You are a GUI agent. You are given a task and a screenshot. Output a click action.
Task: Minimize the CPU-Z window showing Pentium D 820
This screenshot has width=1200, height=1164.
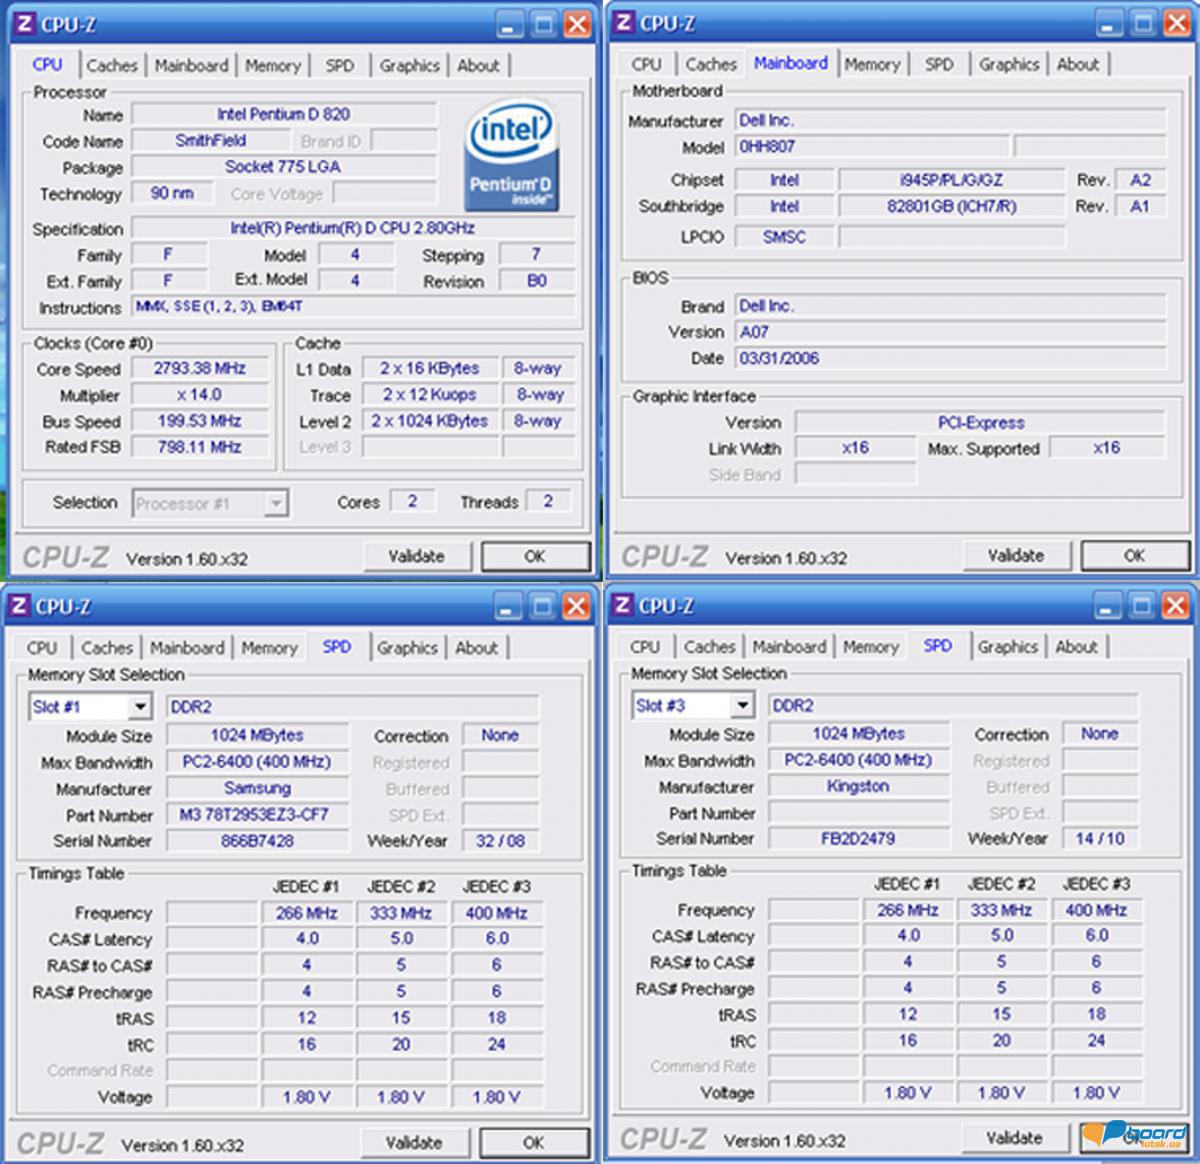click(510, 25)
